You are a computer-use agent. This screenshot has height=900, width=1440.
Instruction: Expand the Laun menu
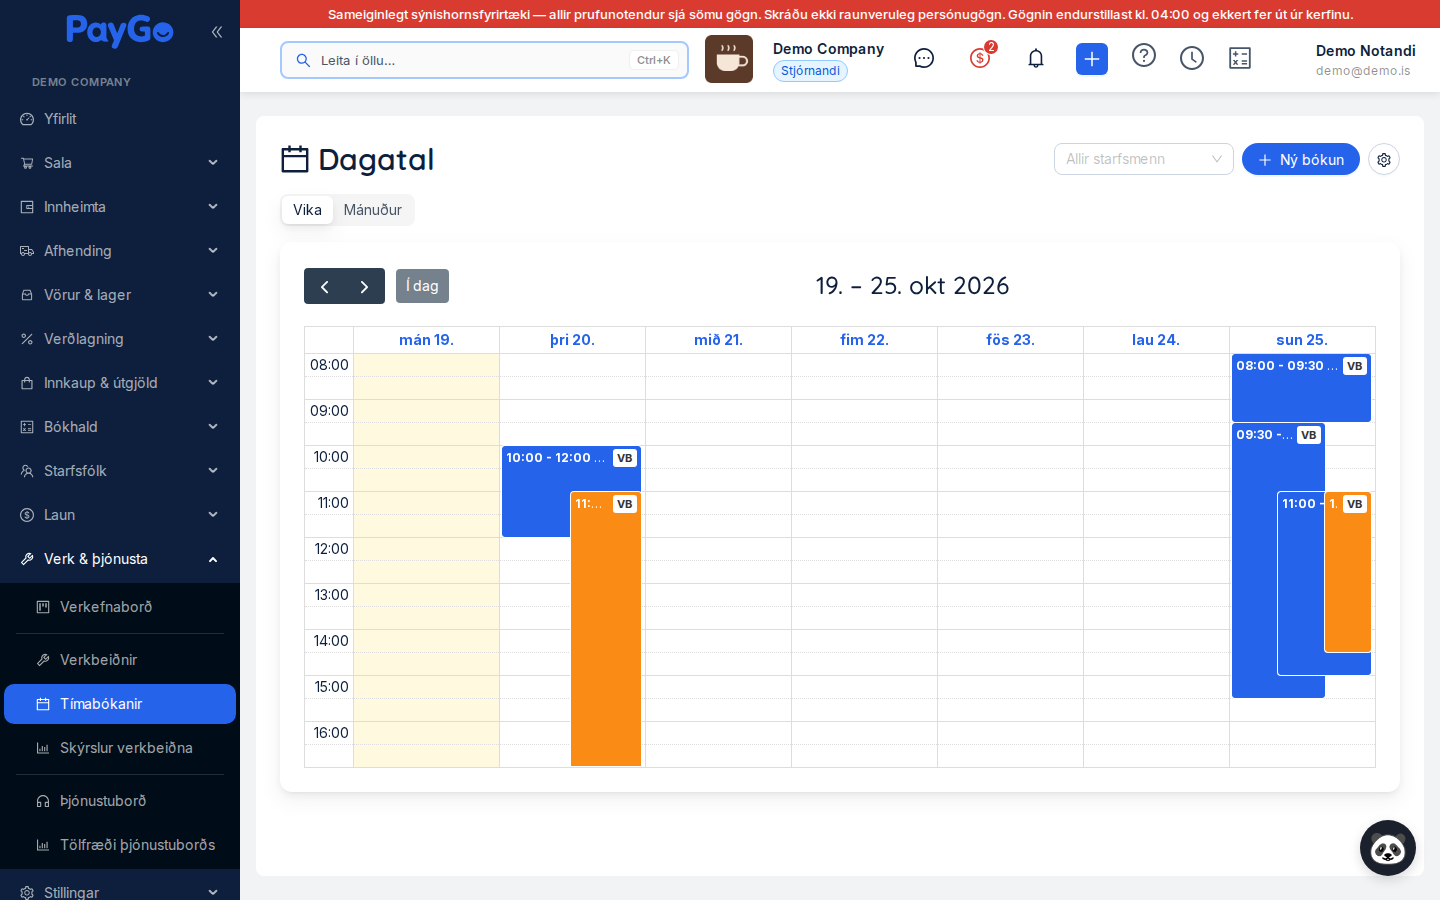pos(120,515)
